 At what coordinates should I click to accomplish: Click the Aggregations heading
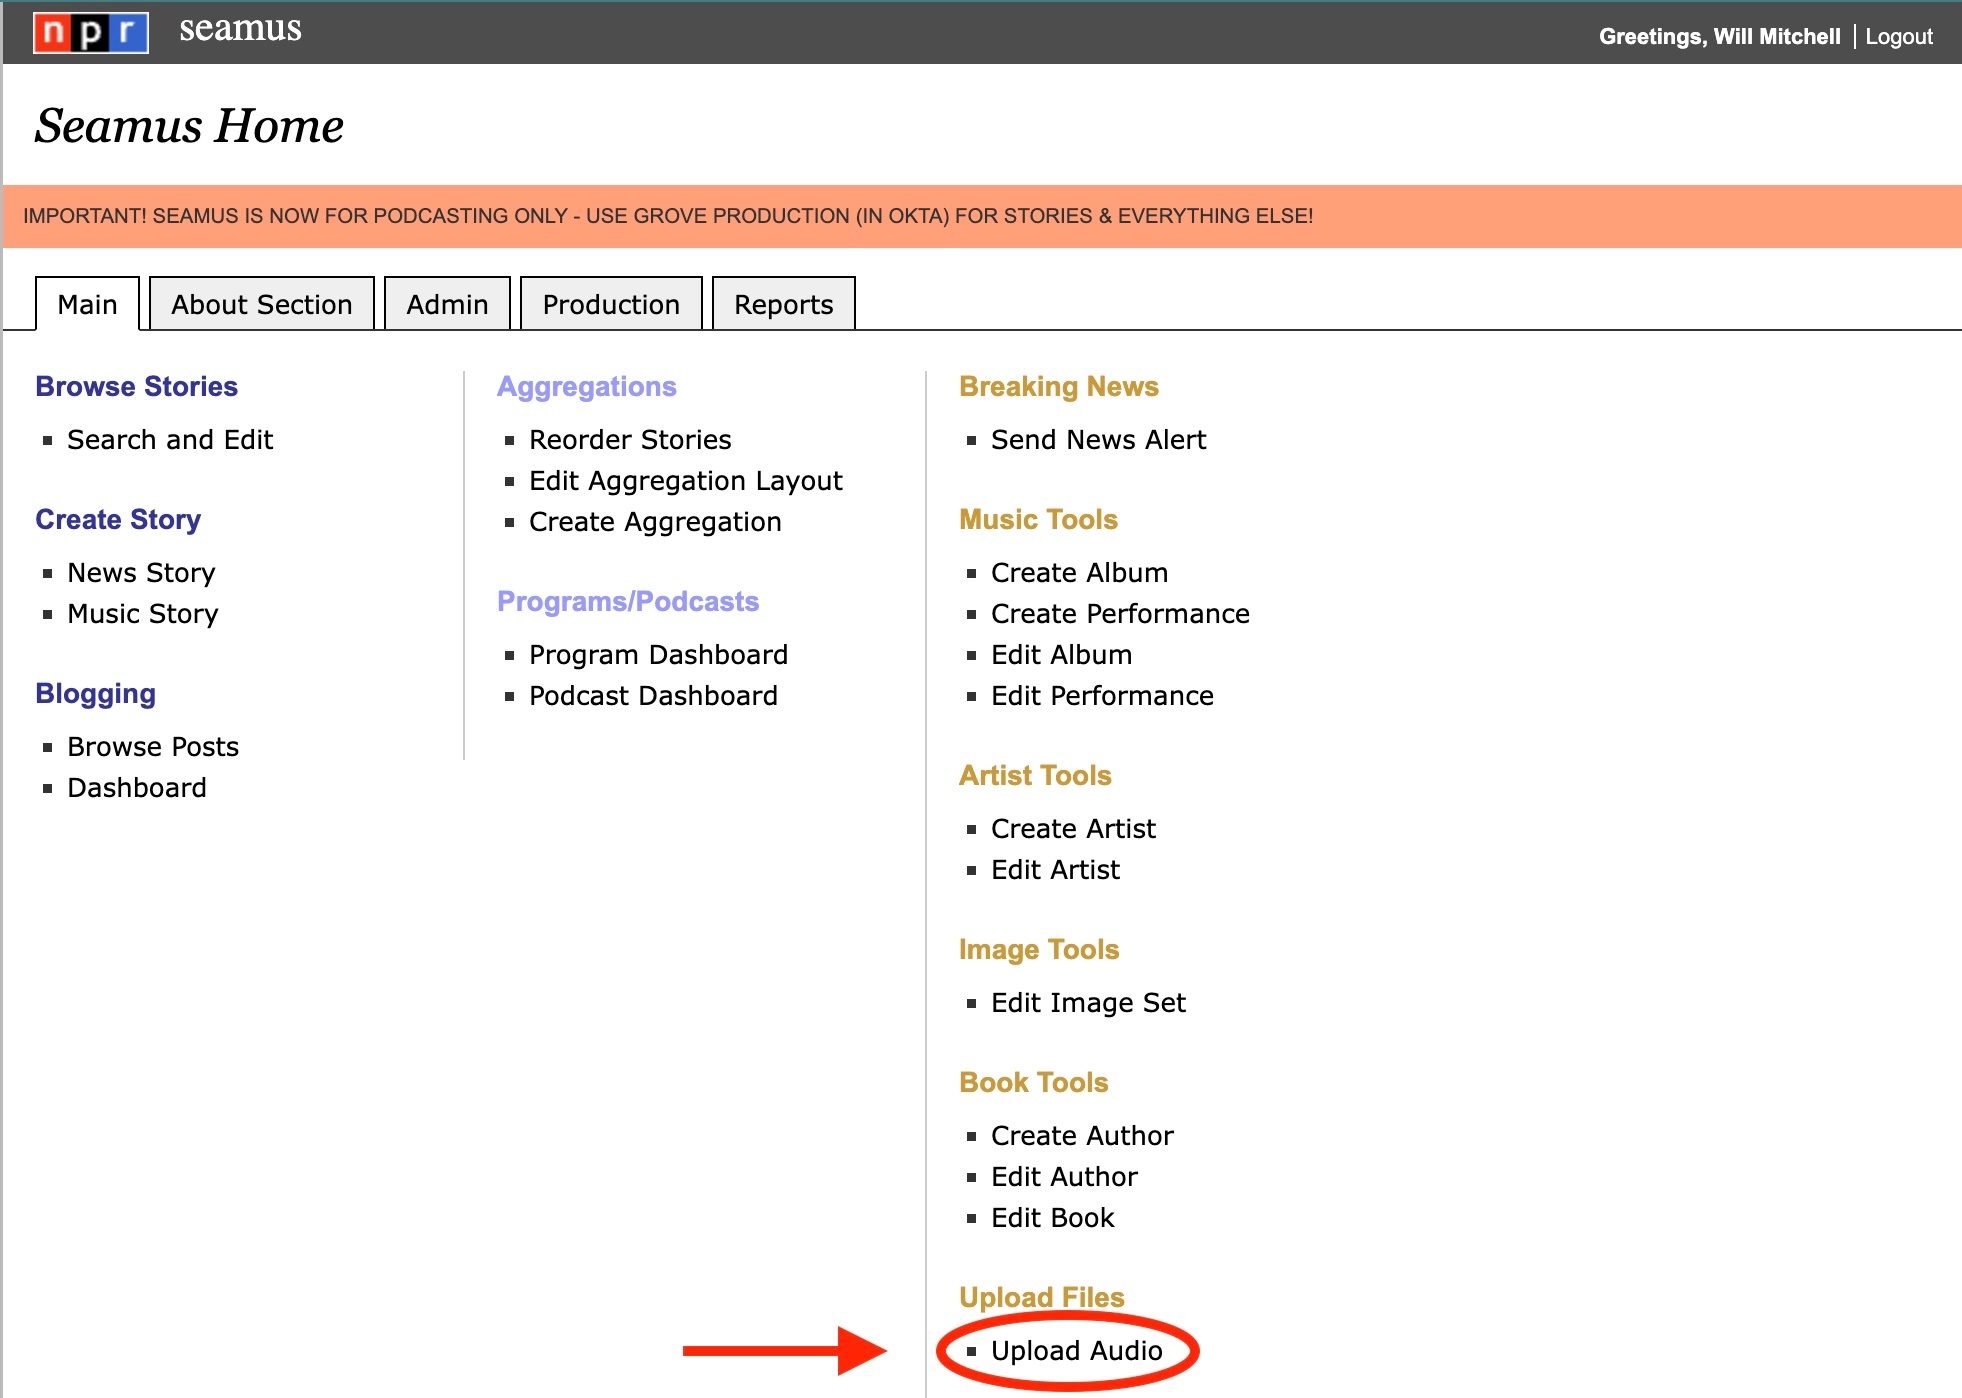tap(587, 387)
